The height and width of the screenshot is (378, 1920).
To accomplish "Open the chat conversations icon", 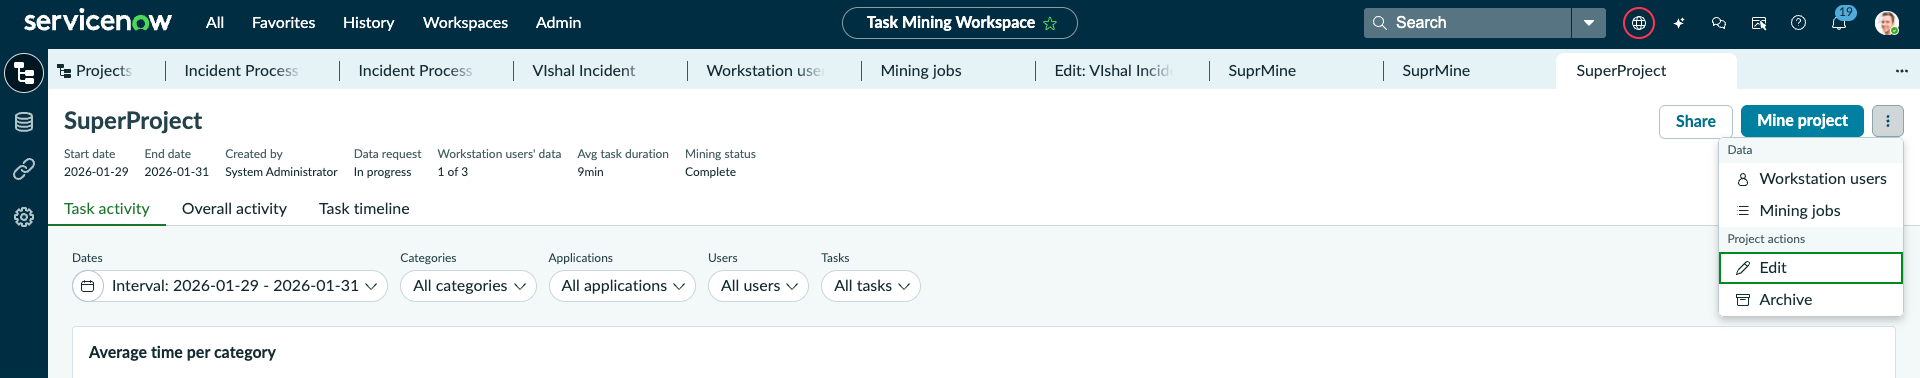I will pos(1719,23).
